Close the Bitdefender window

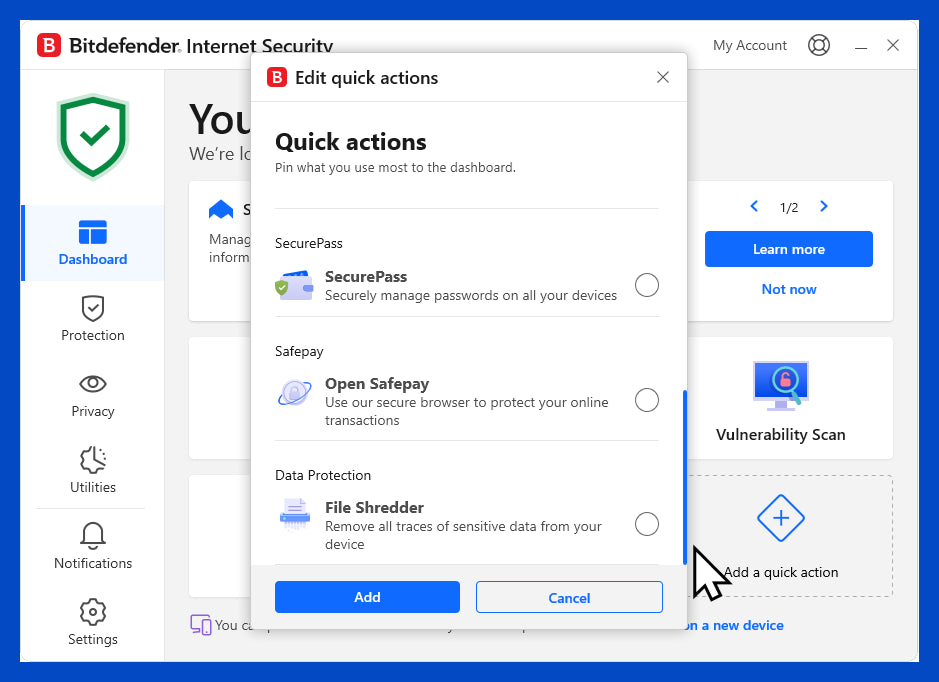pyautogui.click(x=893, y=46)
